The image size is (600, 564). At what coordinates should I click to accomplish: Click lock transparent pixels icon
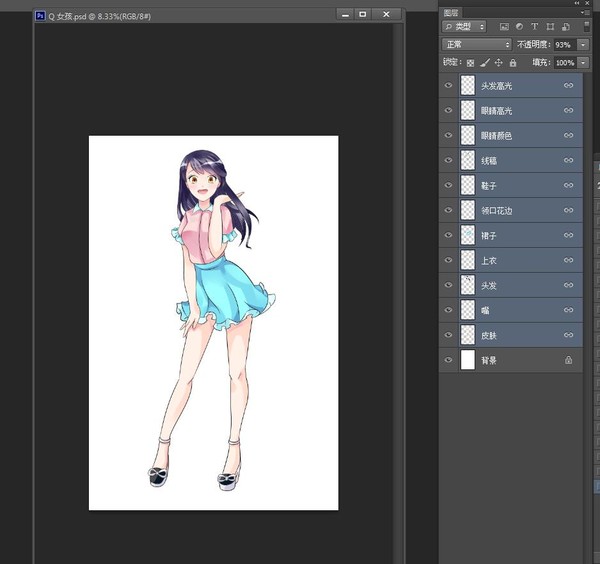pyautogui.click(x=470, y=63)
